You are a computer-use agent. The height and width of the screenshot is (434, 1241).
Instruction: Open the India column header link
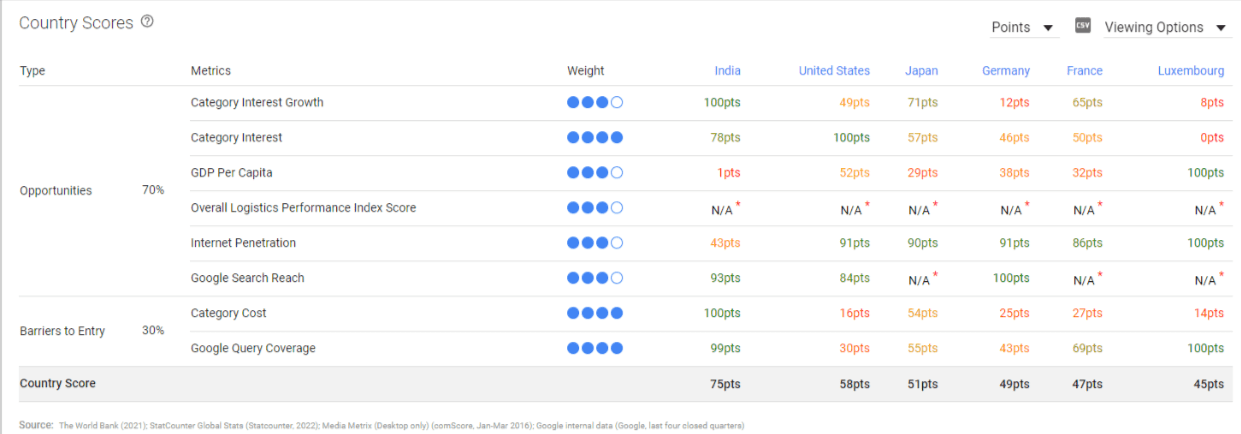coord(727,71)
